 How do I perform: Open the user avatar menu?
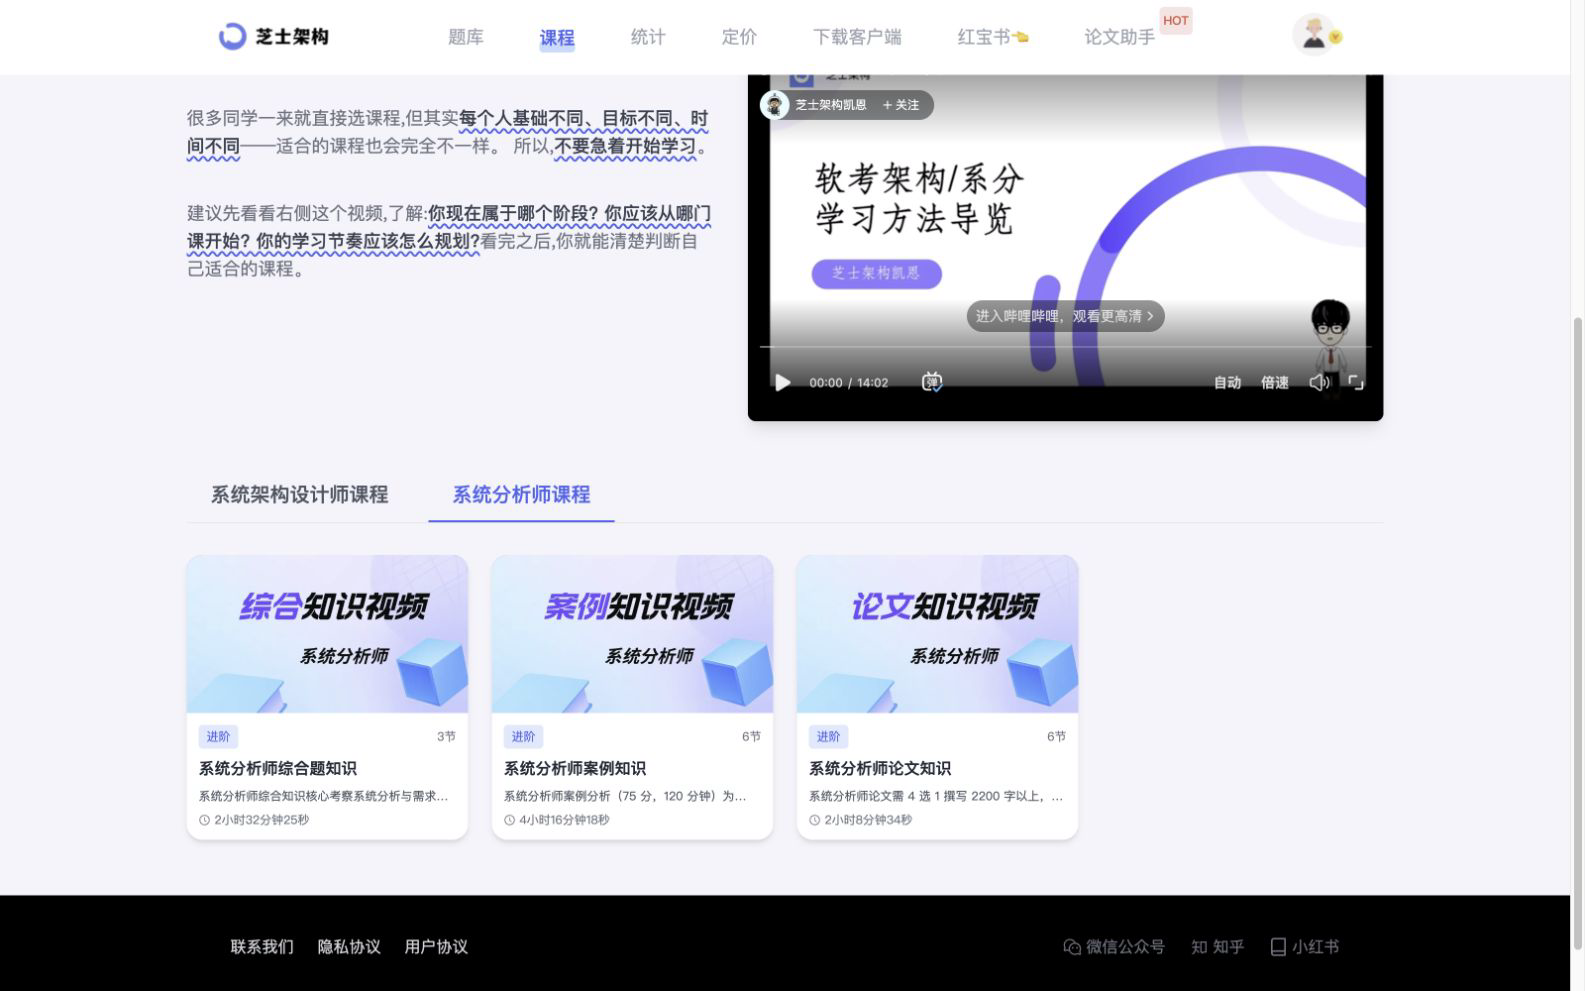1315,35
